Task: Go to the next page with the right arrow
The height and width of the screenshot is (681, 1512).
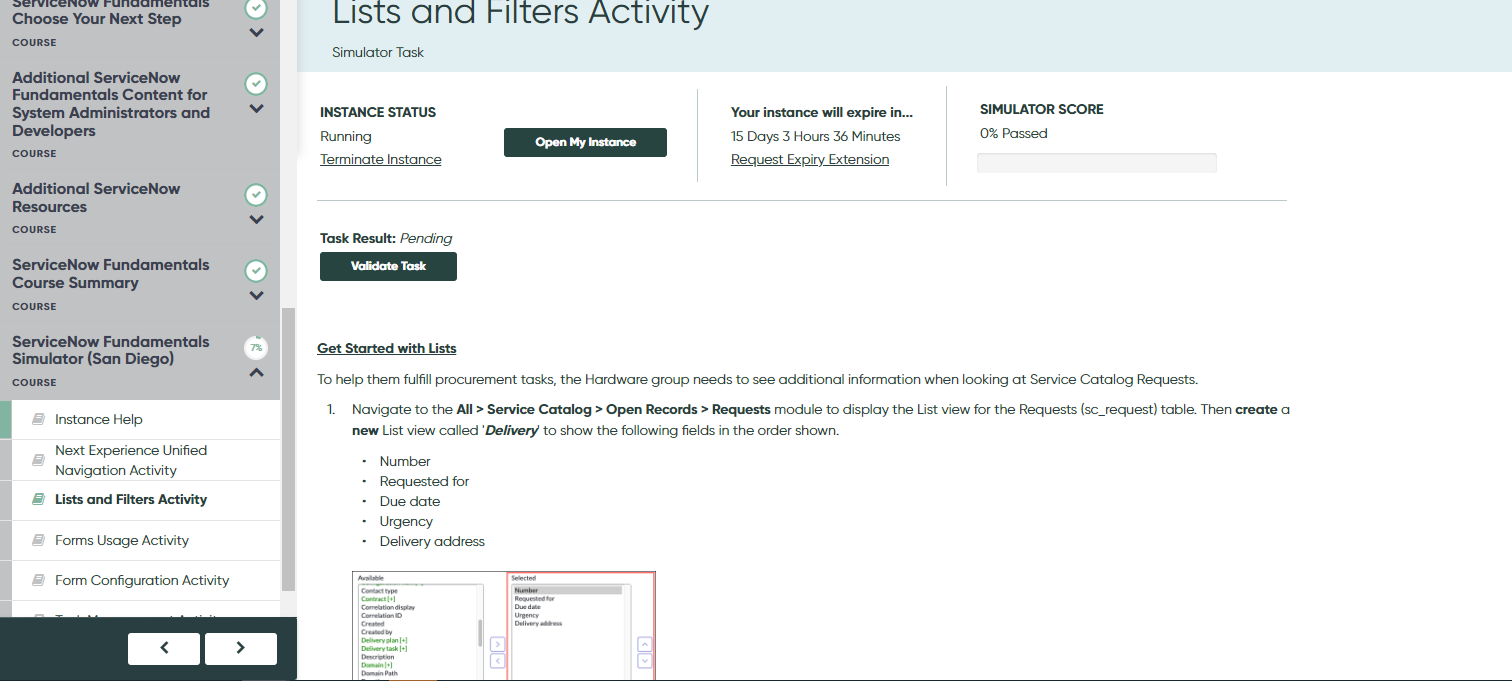Action: coord(241,648)
